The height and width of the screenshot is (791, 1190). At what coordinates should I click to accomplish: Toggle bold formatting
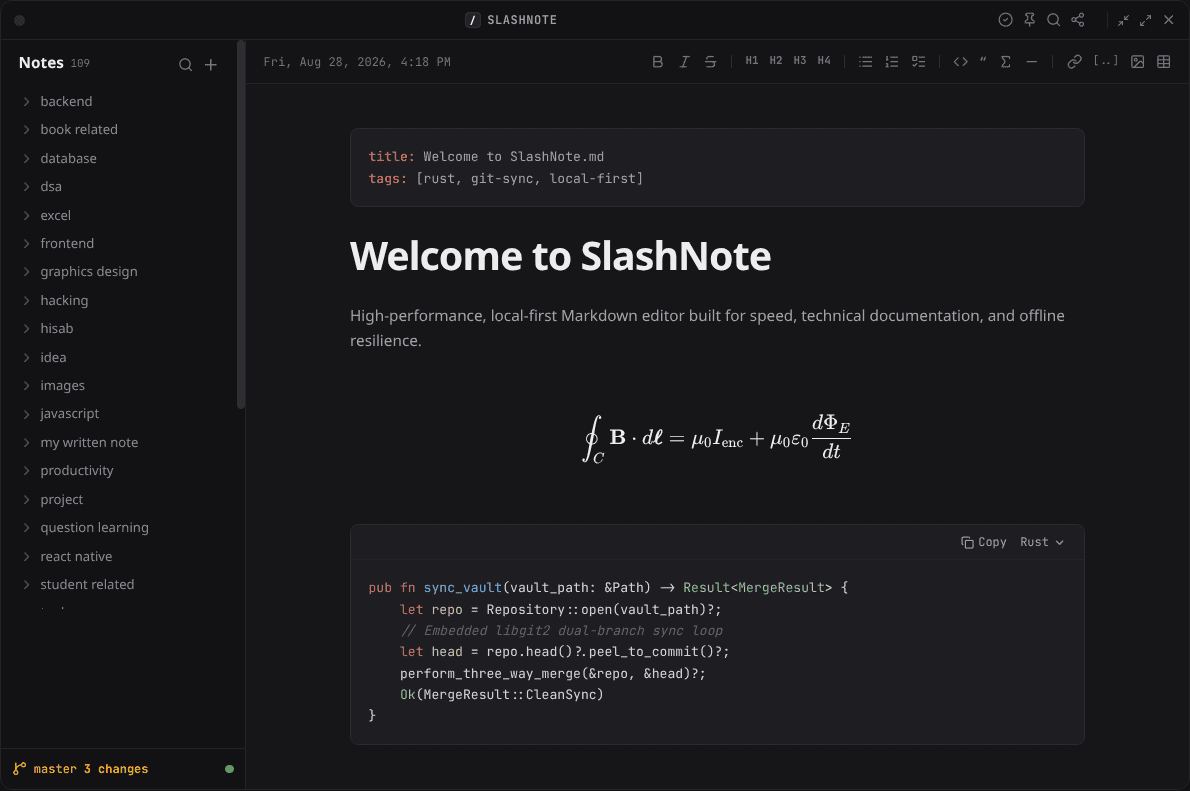click(657, 62)
